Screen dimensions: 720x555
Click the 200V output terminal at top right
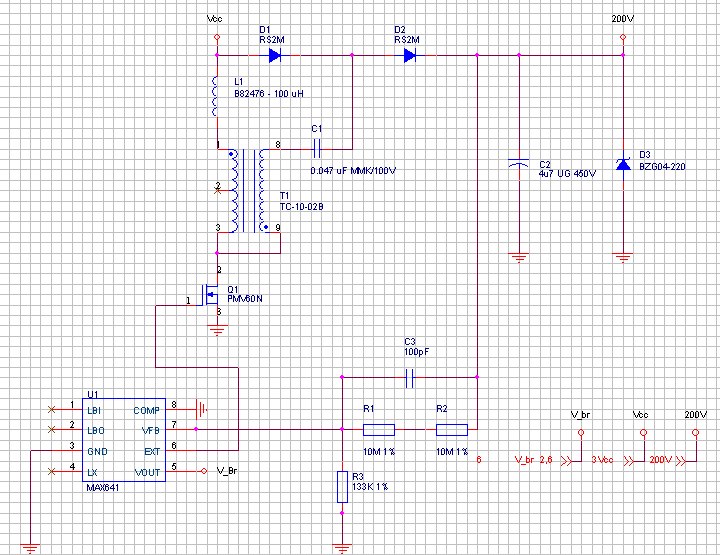[x=623, y=37]
